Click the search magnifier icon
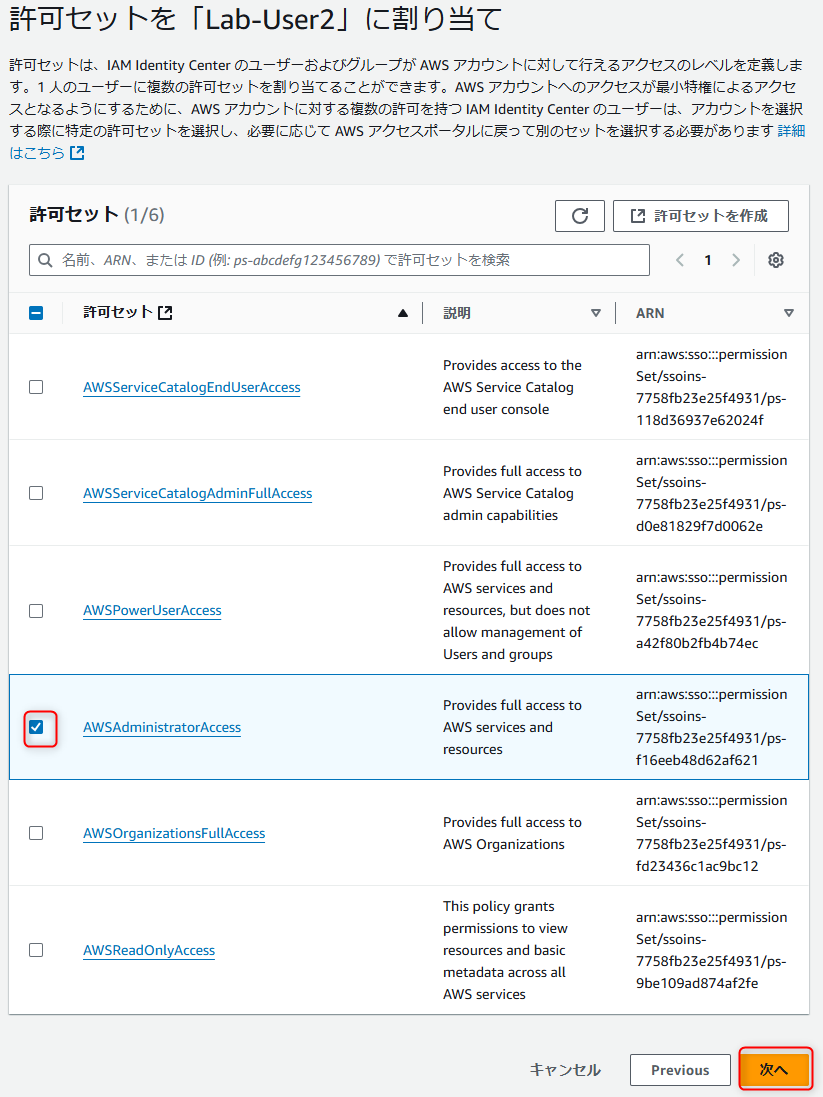This screenshot has width=823, height=1097. [45, 260]
